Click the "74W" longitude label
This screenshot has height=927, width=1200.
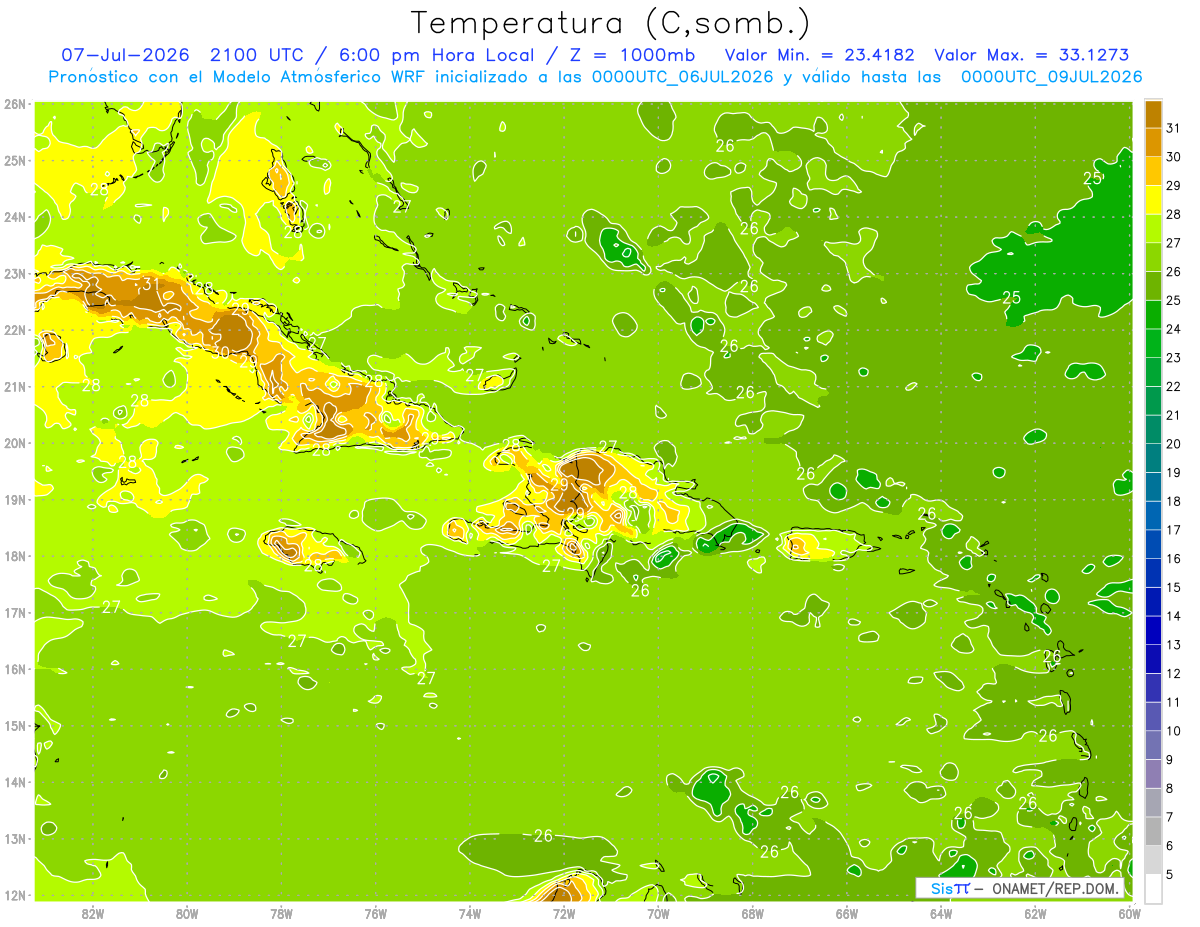(x=470, y=913)
